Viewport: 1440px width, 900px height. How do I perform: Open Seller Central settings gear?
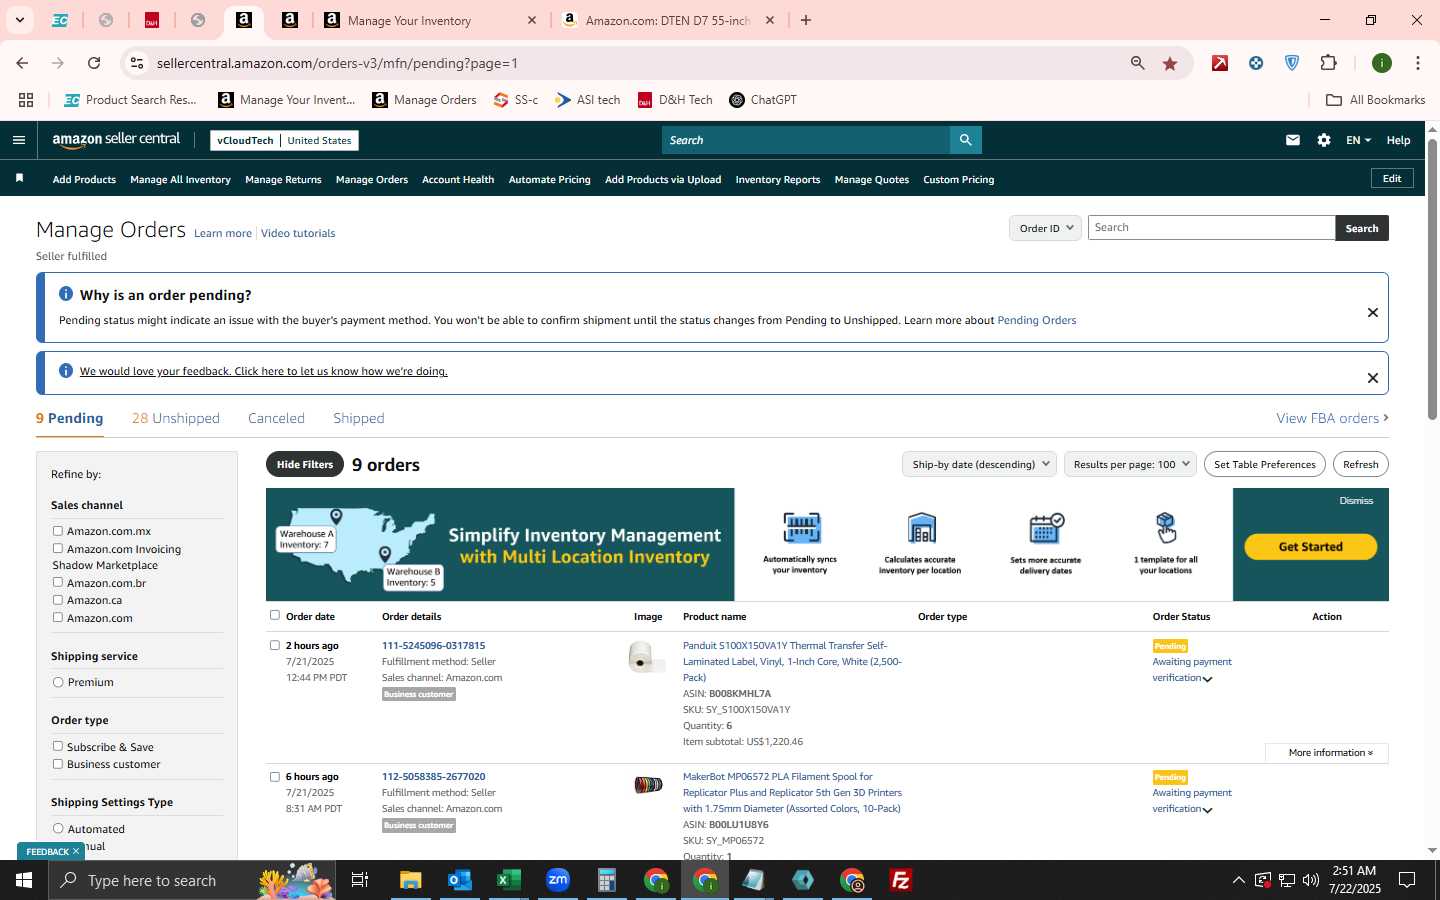click(1324, 140)
